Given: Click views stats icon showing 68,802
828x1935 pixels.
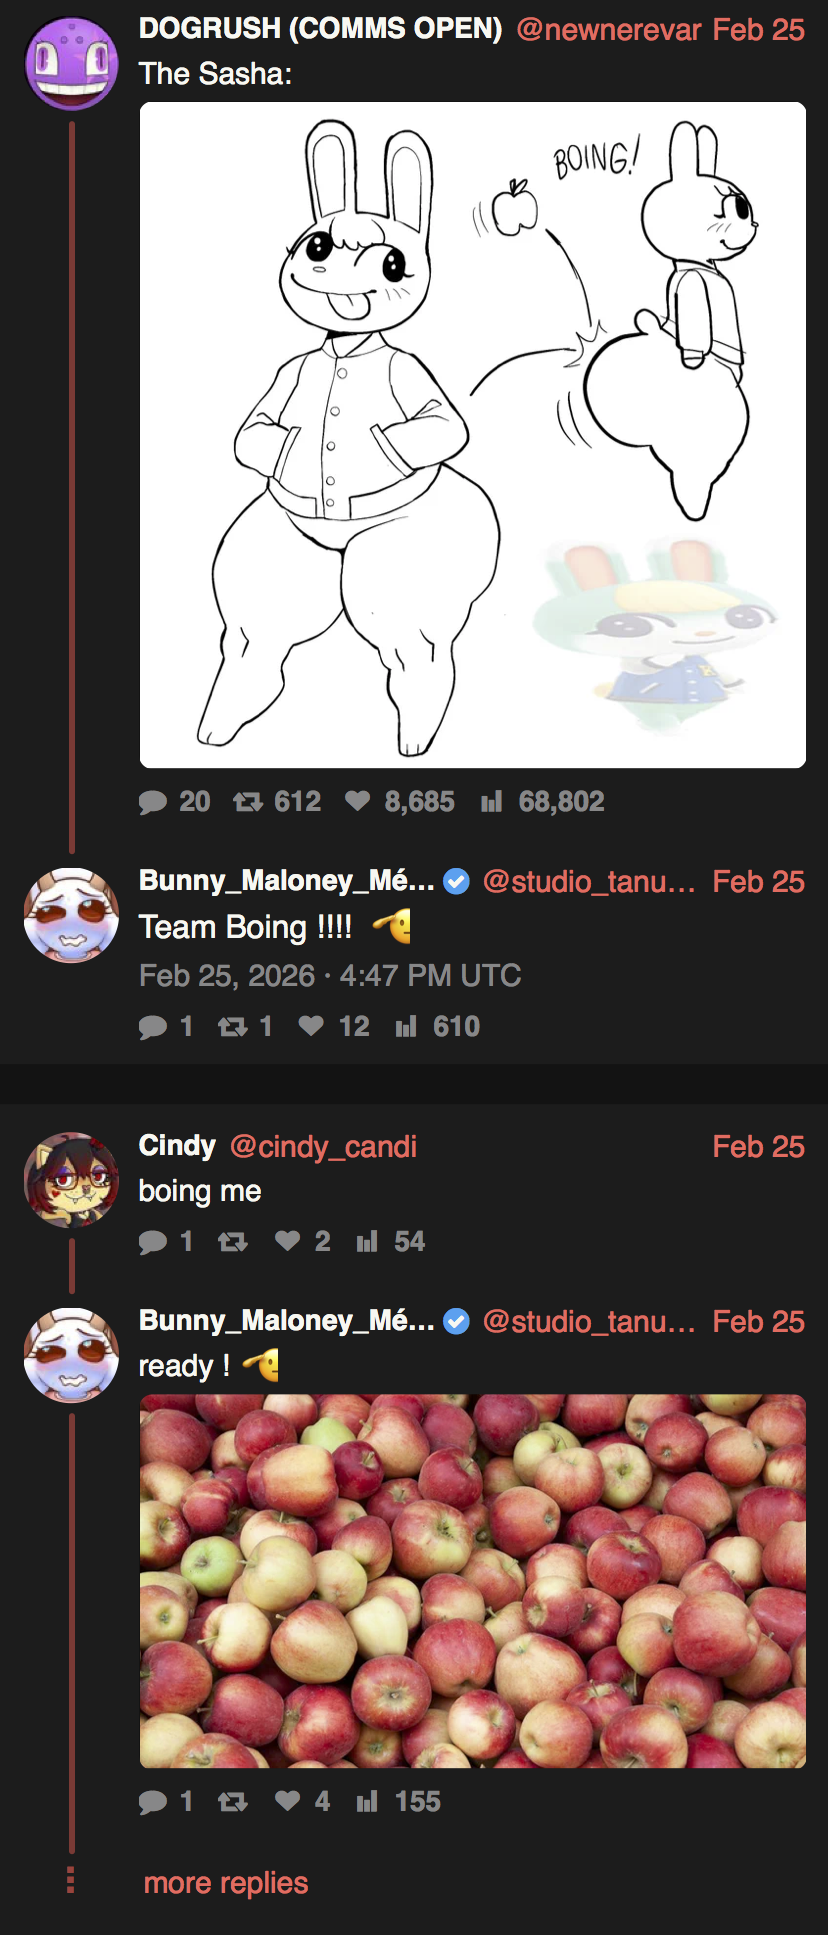Looking at the screenshot, I should pos(491,802).
